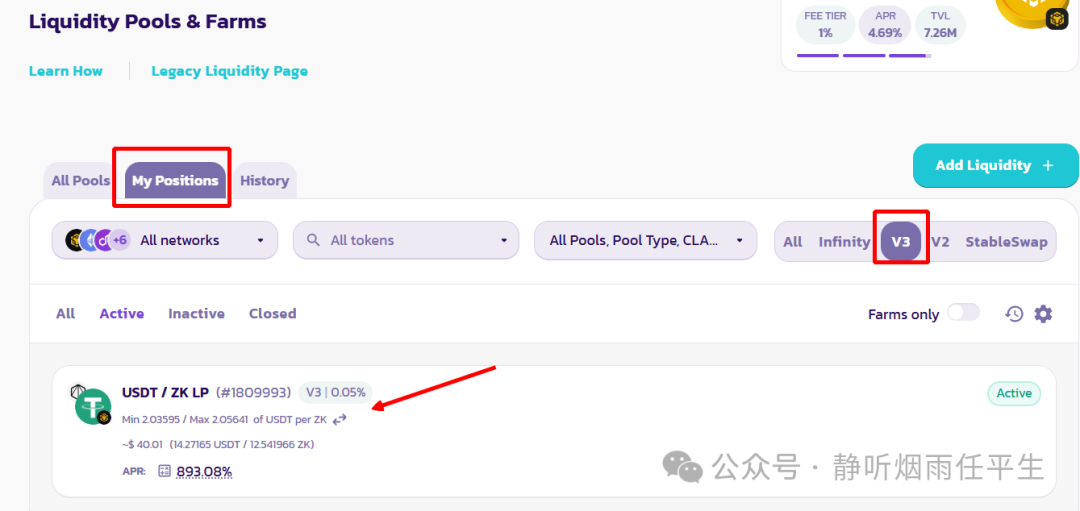Click the +6 networks badge
This screenshot has width=1080, height=511.
coord(120,240)
